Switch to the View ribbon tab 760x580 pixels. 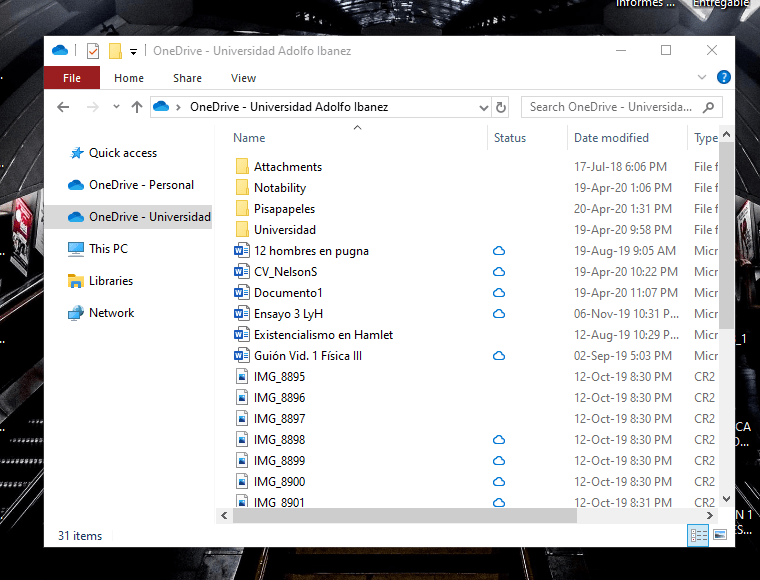point(243,78)
